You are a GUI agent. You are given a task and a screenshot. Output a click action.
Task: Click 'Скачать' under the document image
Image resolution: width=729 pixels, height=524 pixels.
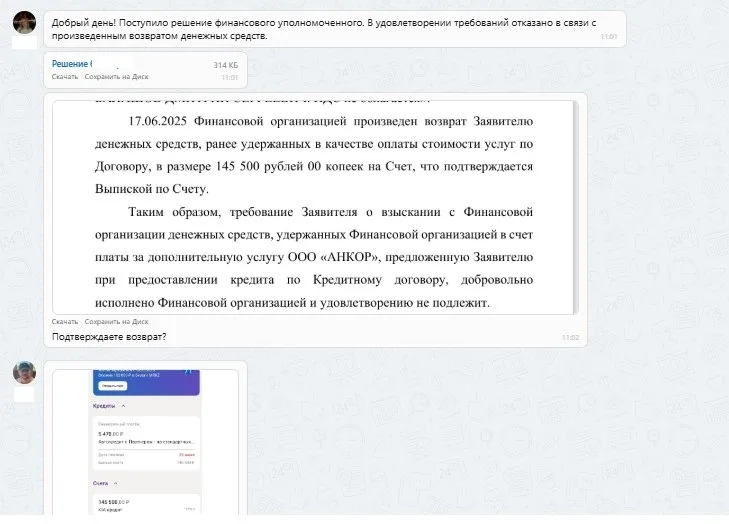[x=65, y=321]
